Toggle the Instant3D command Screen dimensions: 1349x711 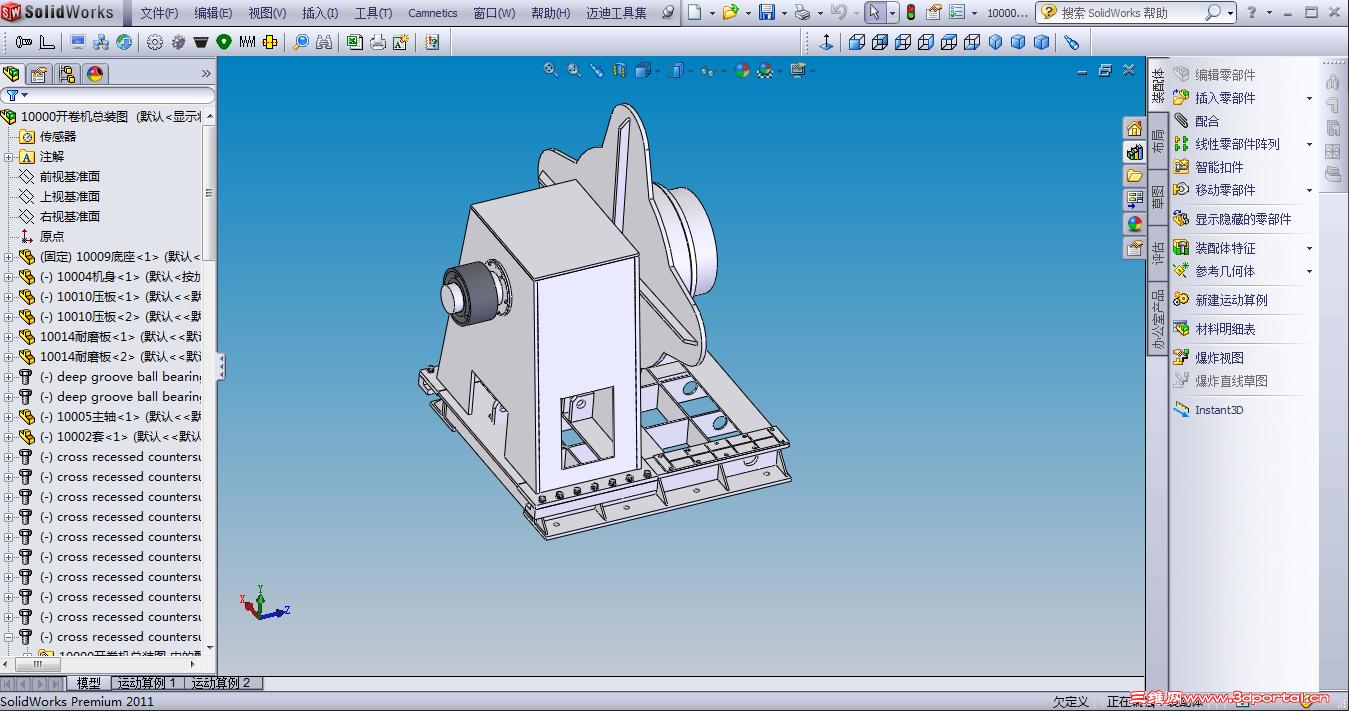click(1207, 410)
